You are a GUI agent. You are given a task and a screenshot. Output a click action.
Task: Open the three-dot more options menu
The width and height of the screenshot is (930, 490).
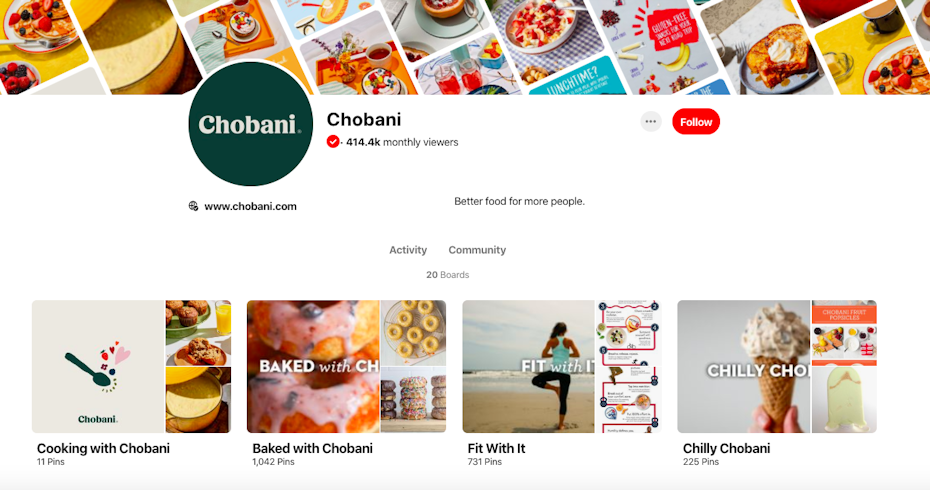click(651, 122)
